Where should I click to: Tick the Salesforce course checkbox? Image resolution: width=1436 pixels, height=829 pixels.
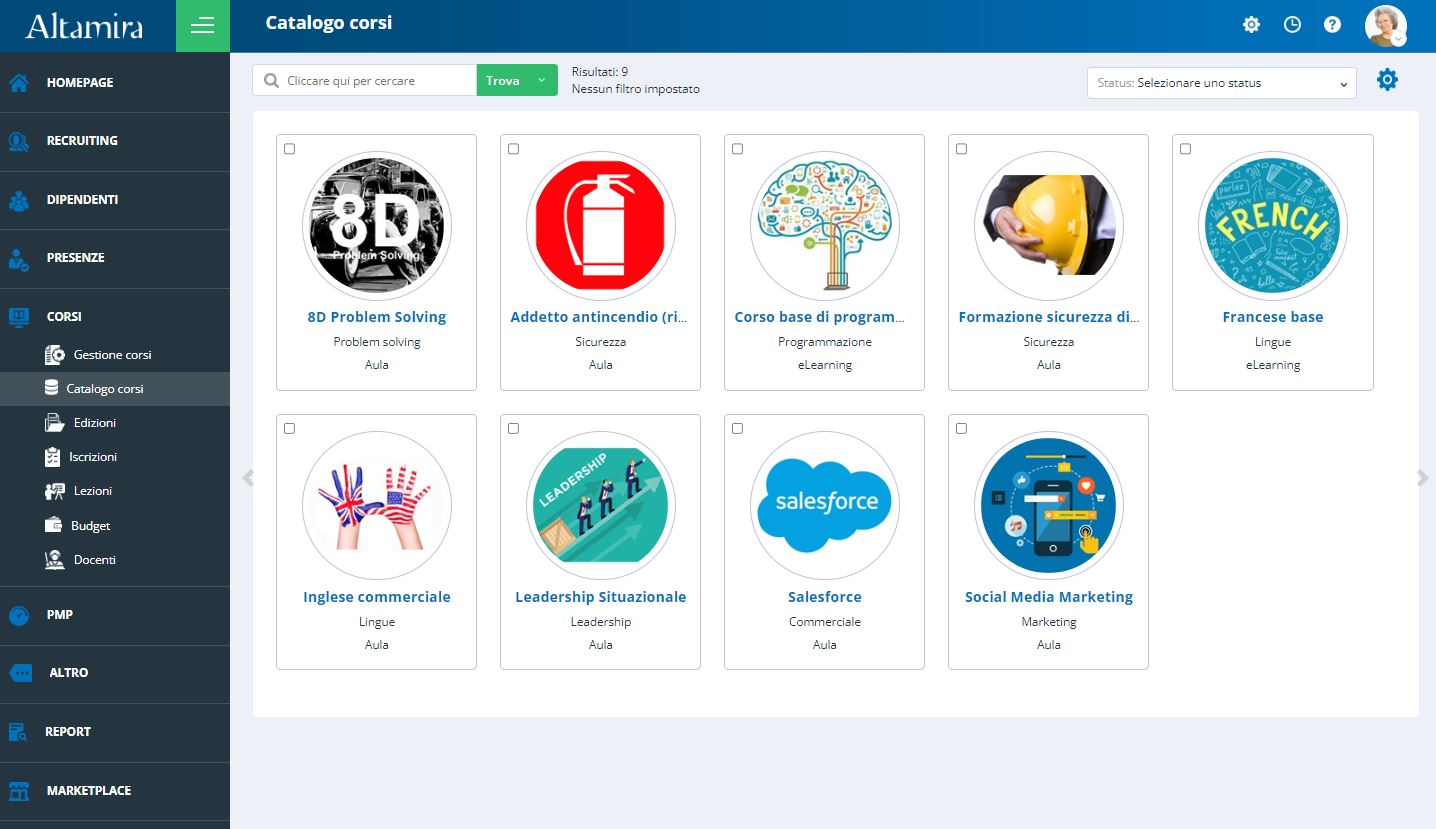(737, 429)
